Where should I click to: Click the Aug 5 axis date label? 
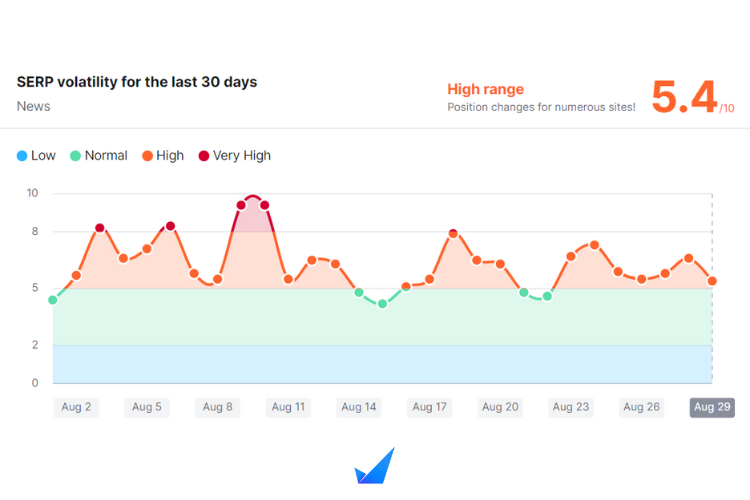point(147,407)
